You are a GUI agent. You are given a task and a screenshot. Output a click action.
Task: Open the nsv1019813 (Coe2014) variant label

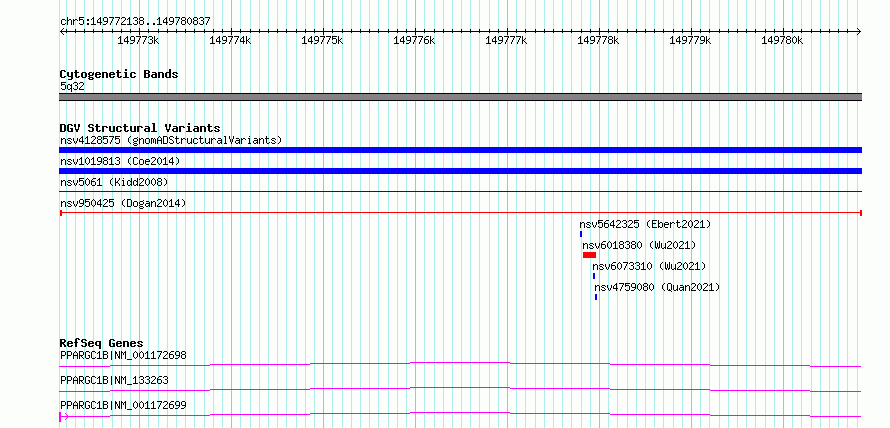pyautogui.click(x=120, y=161)
